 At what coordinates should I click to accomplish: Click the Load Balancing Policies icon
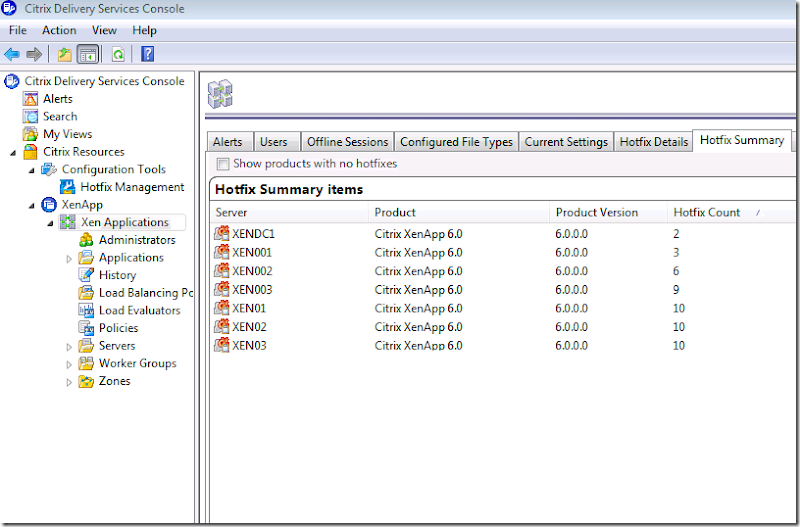(86, 293)
